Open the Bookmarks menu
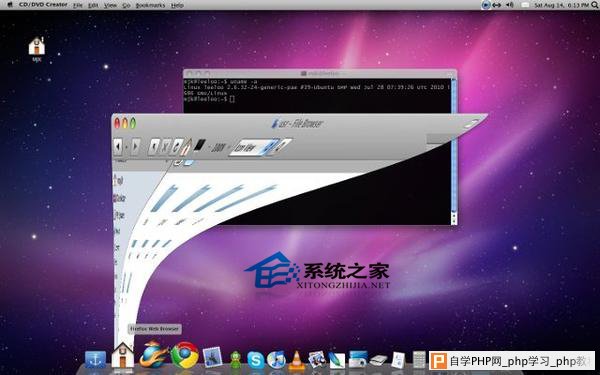Screen dimensions: 600x375 coord(150,5)
